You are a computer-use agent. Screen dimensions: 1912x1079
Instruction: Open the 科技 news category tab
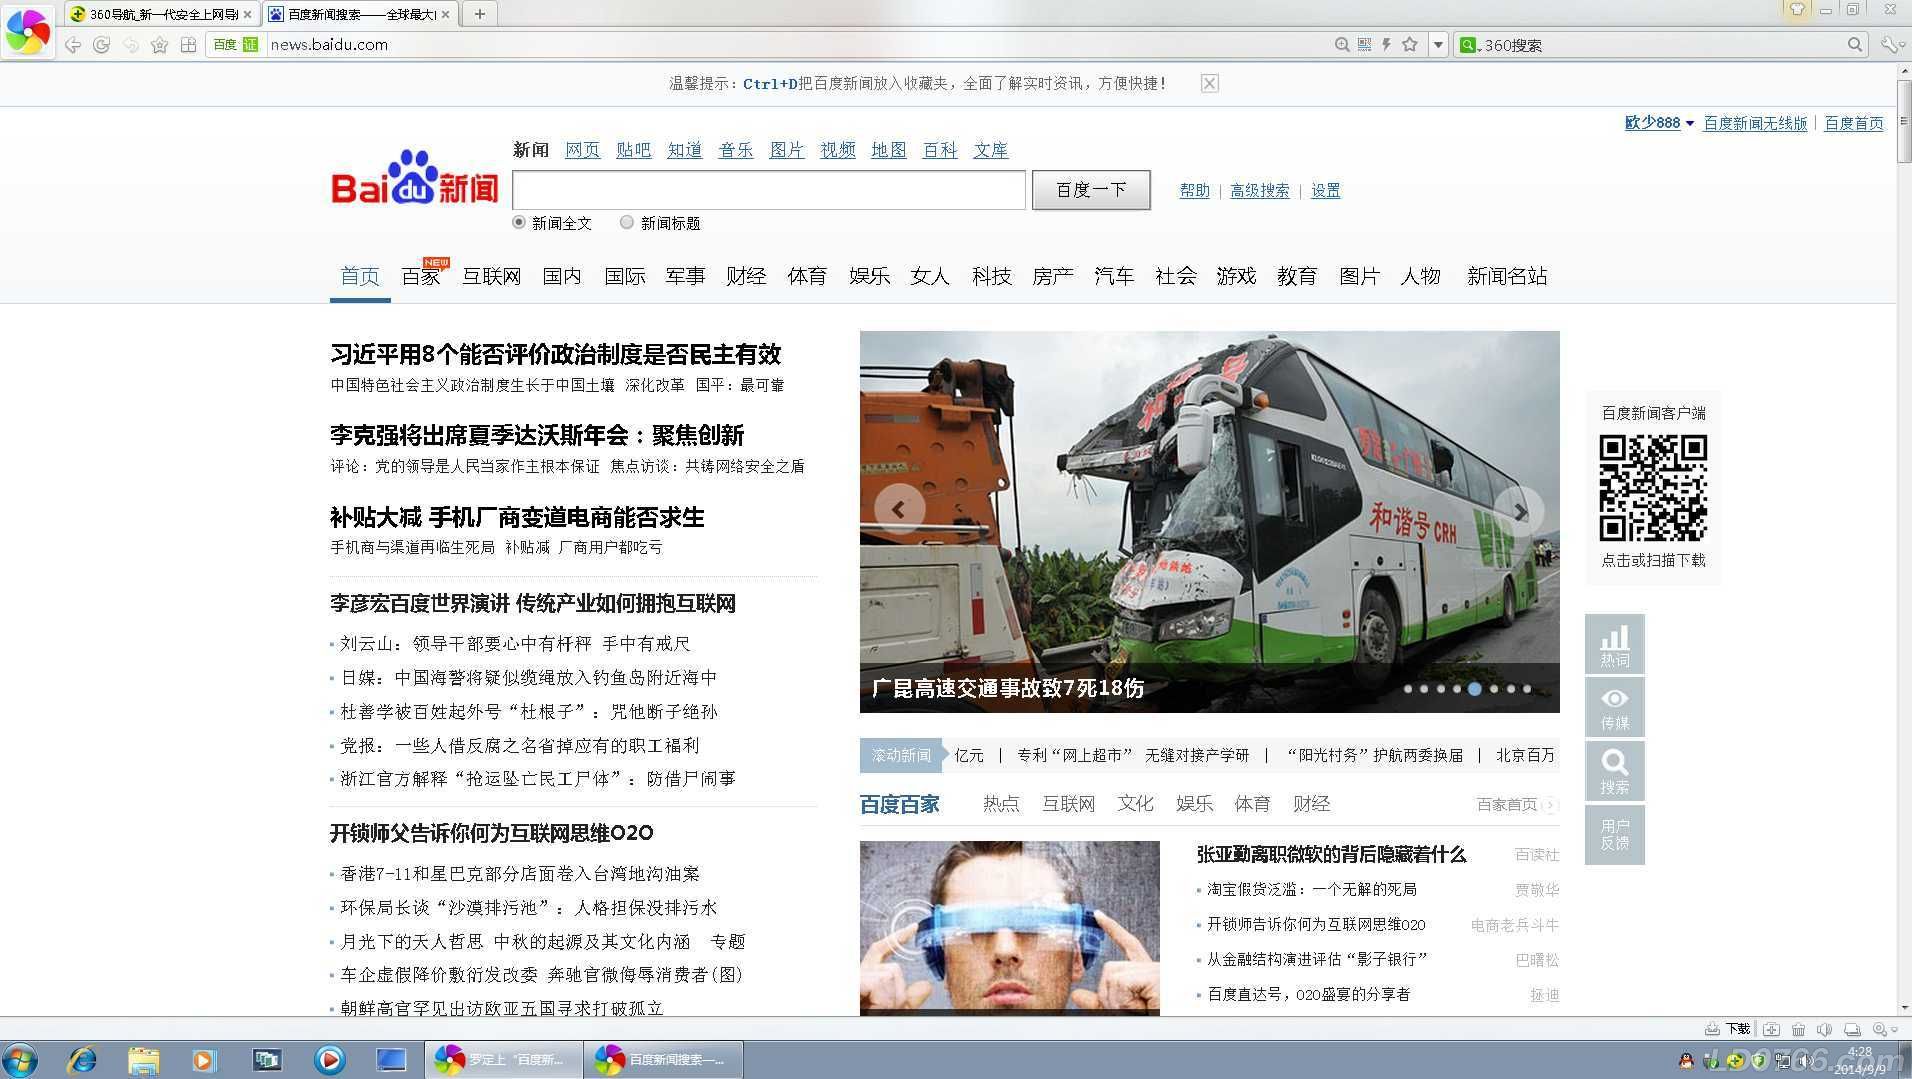(x=991, y=276)
